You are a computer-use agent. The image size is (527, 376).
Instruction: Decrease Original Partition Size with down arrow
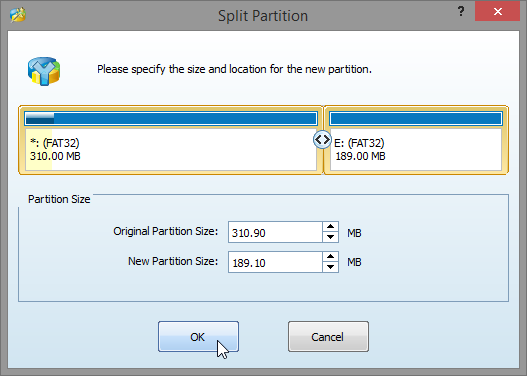click(x=330, y=237)
